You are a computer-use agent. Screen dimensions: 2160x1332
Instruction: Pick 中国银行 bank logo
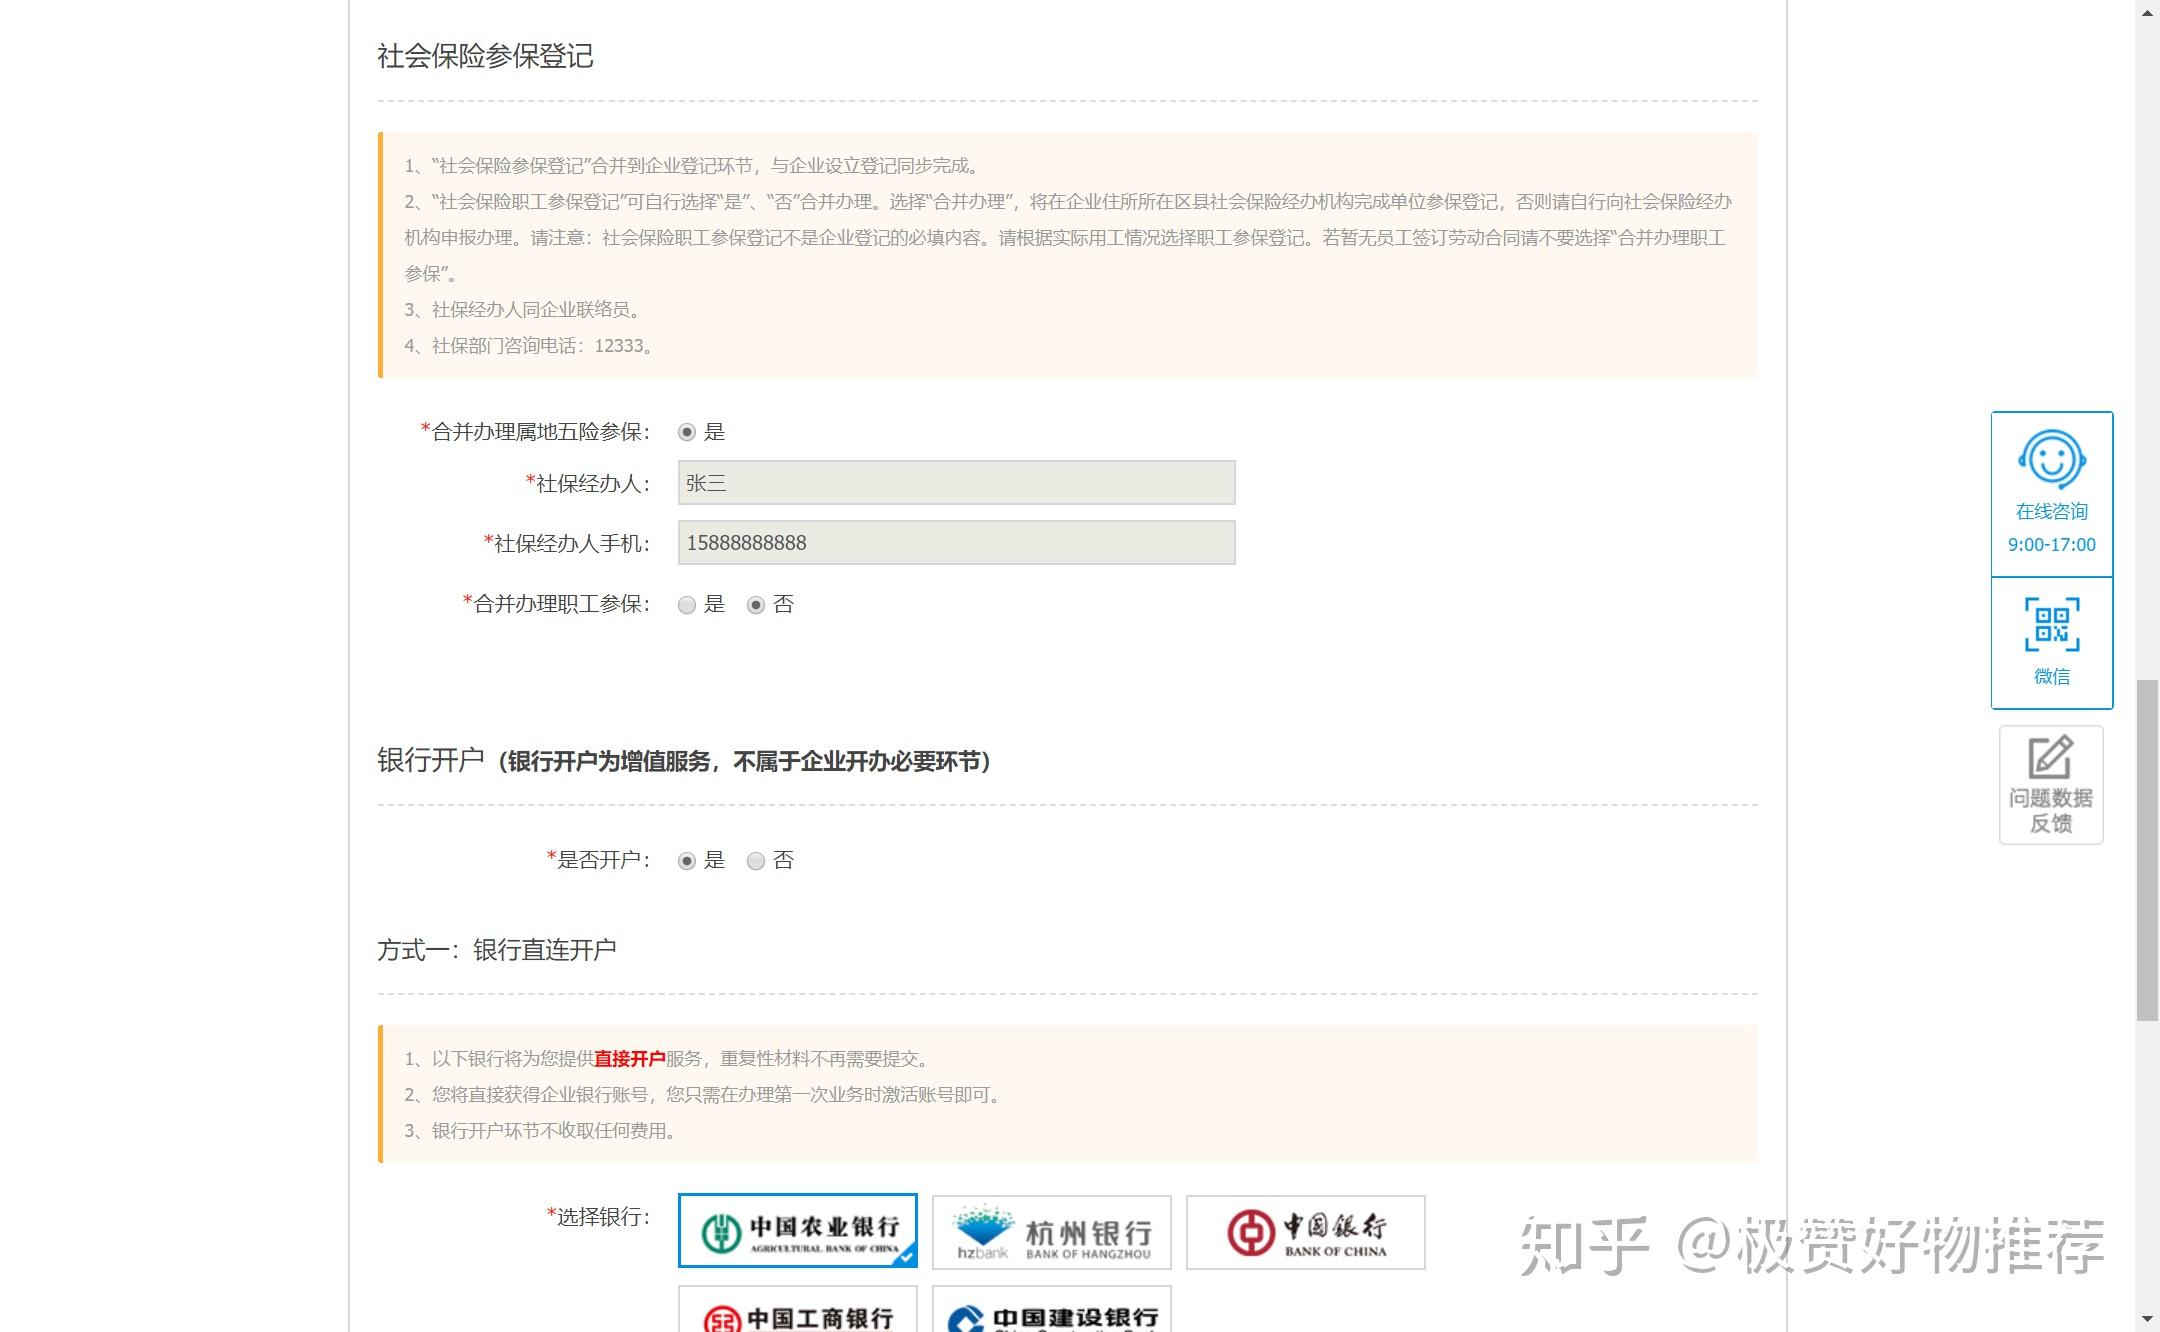[x=1305, y=1231]
